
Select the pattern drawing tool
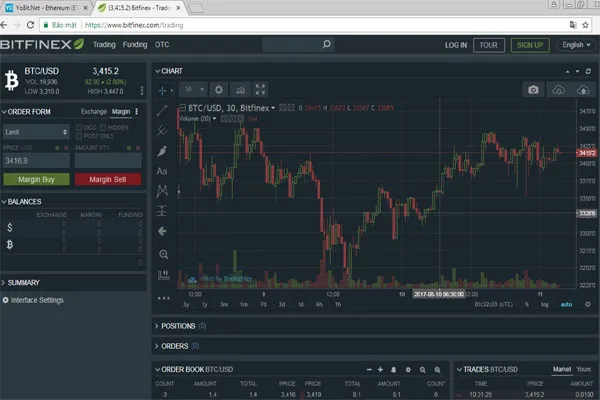tap(162, 191)
